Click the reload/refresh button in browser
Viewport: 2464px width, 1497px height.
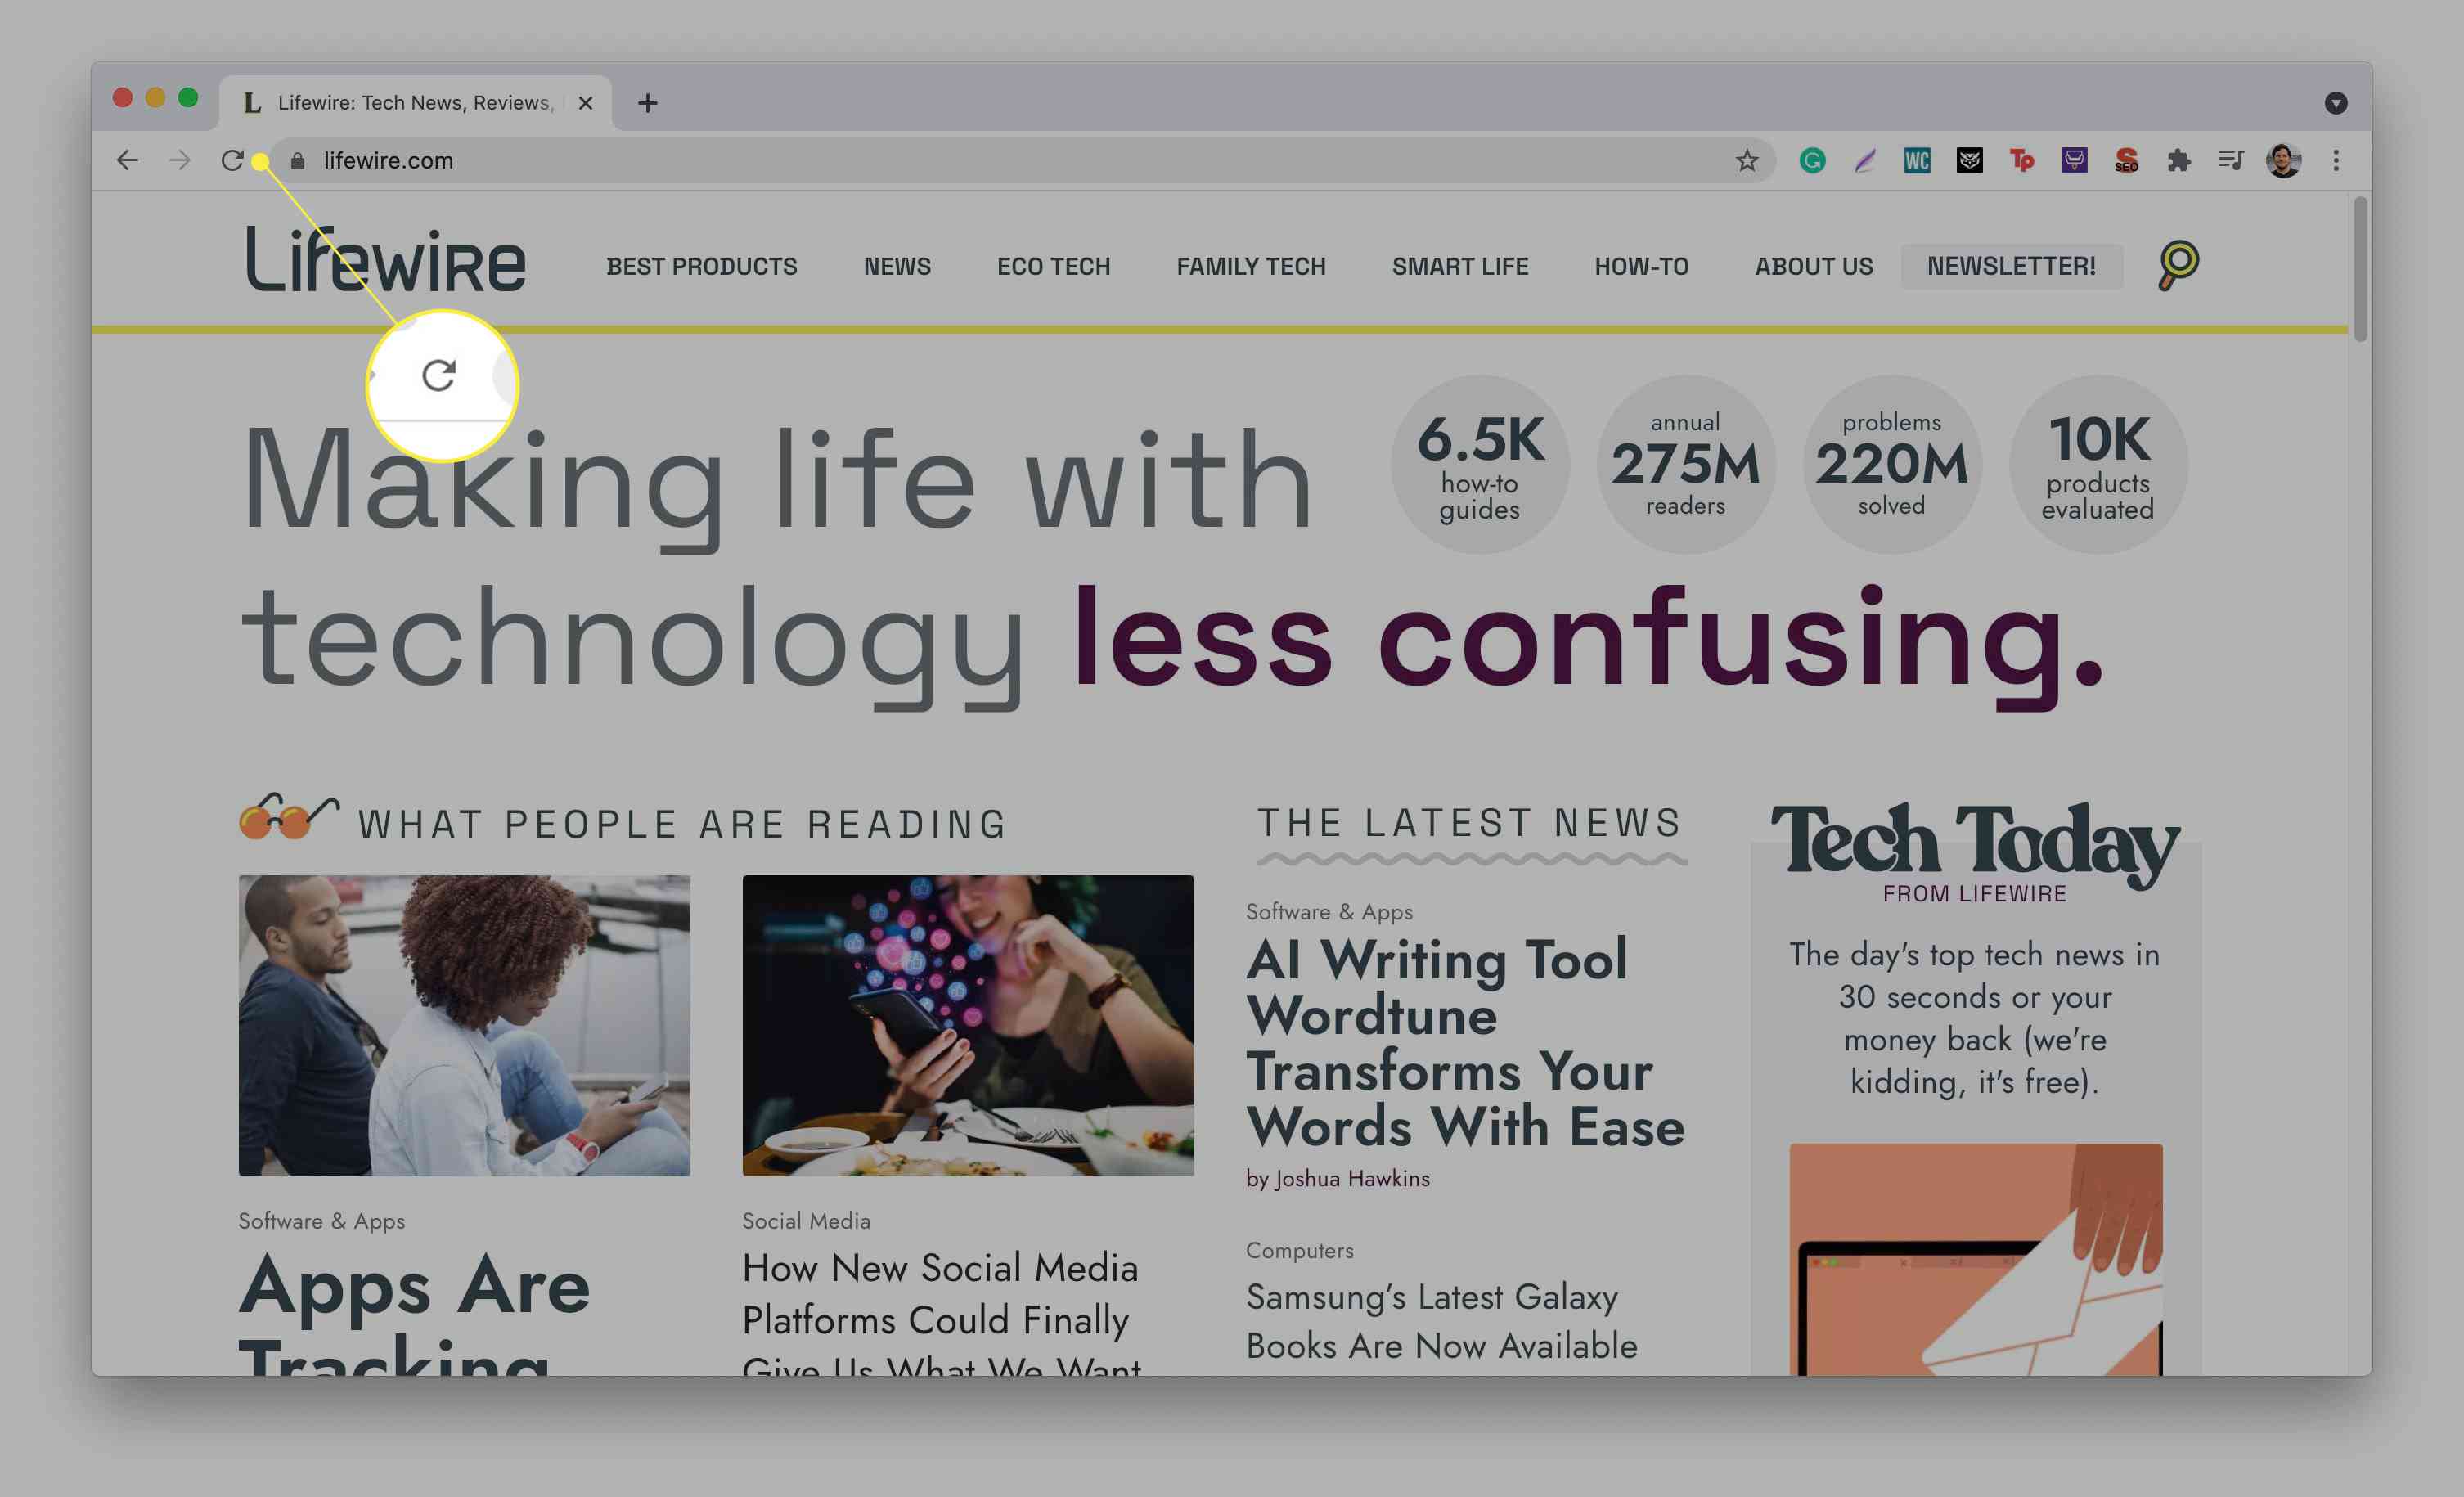pos(234,160)
